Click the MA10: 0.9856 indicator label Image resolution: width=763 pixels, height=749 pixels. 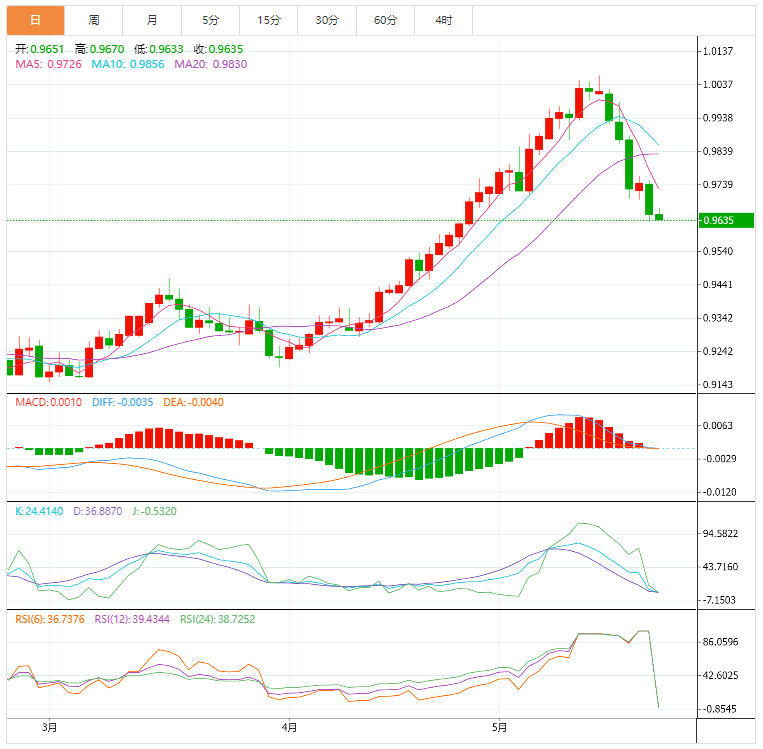pyautogui.click(x=128, y=64)
